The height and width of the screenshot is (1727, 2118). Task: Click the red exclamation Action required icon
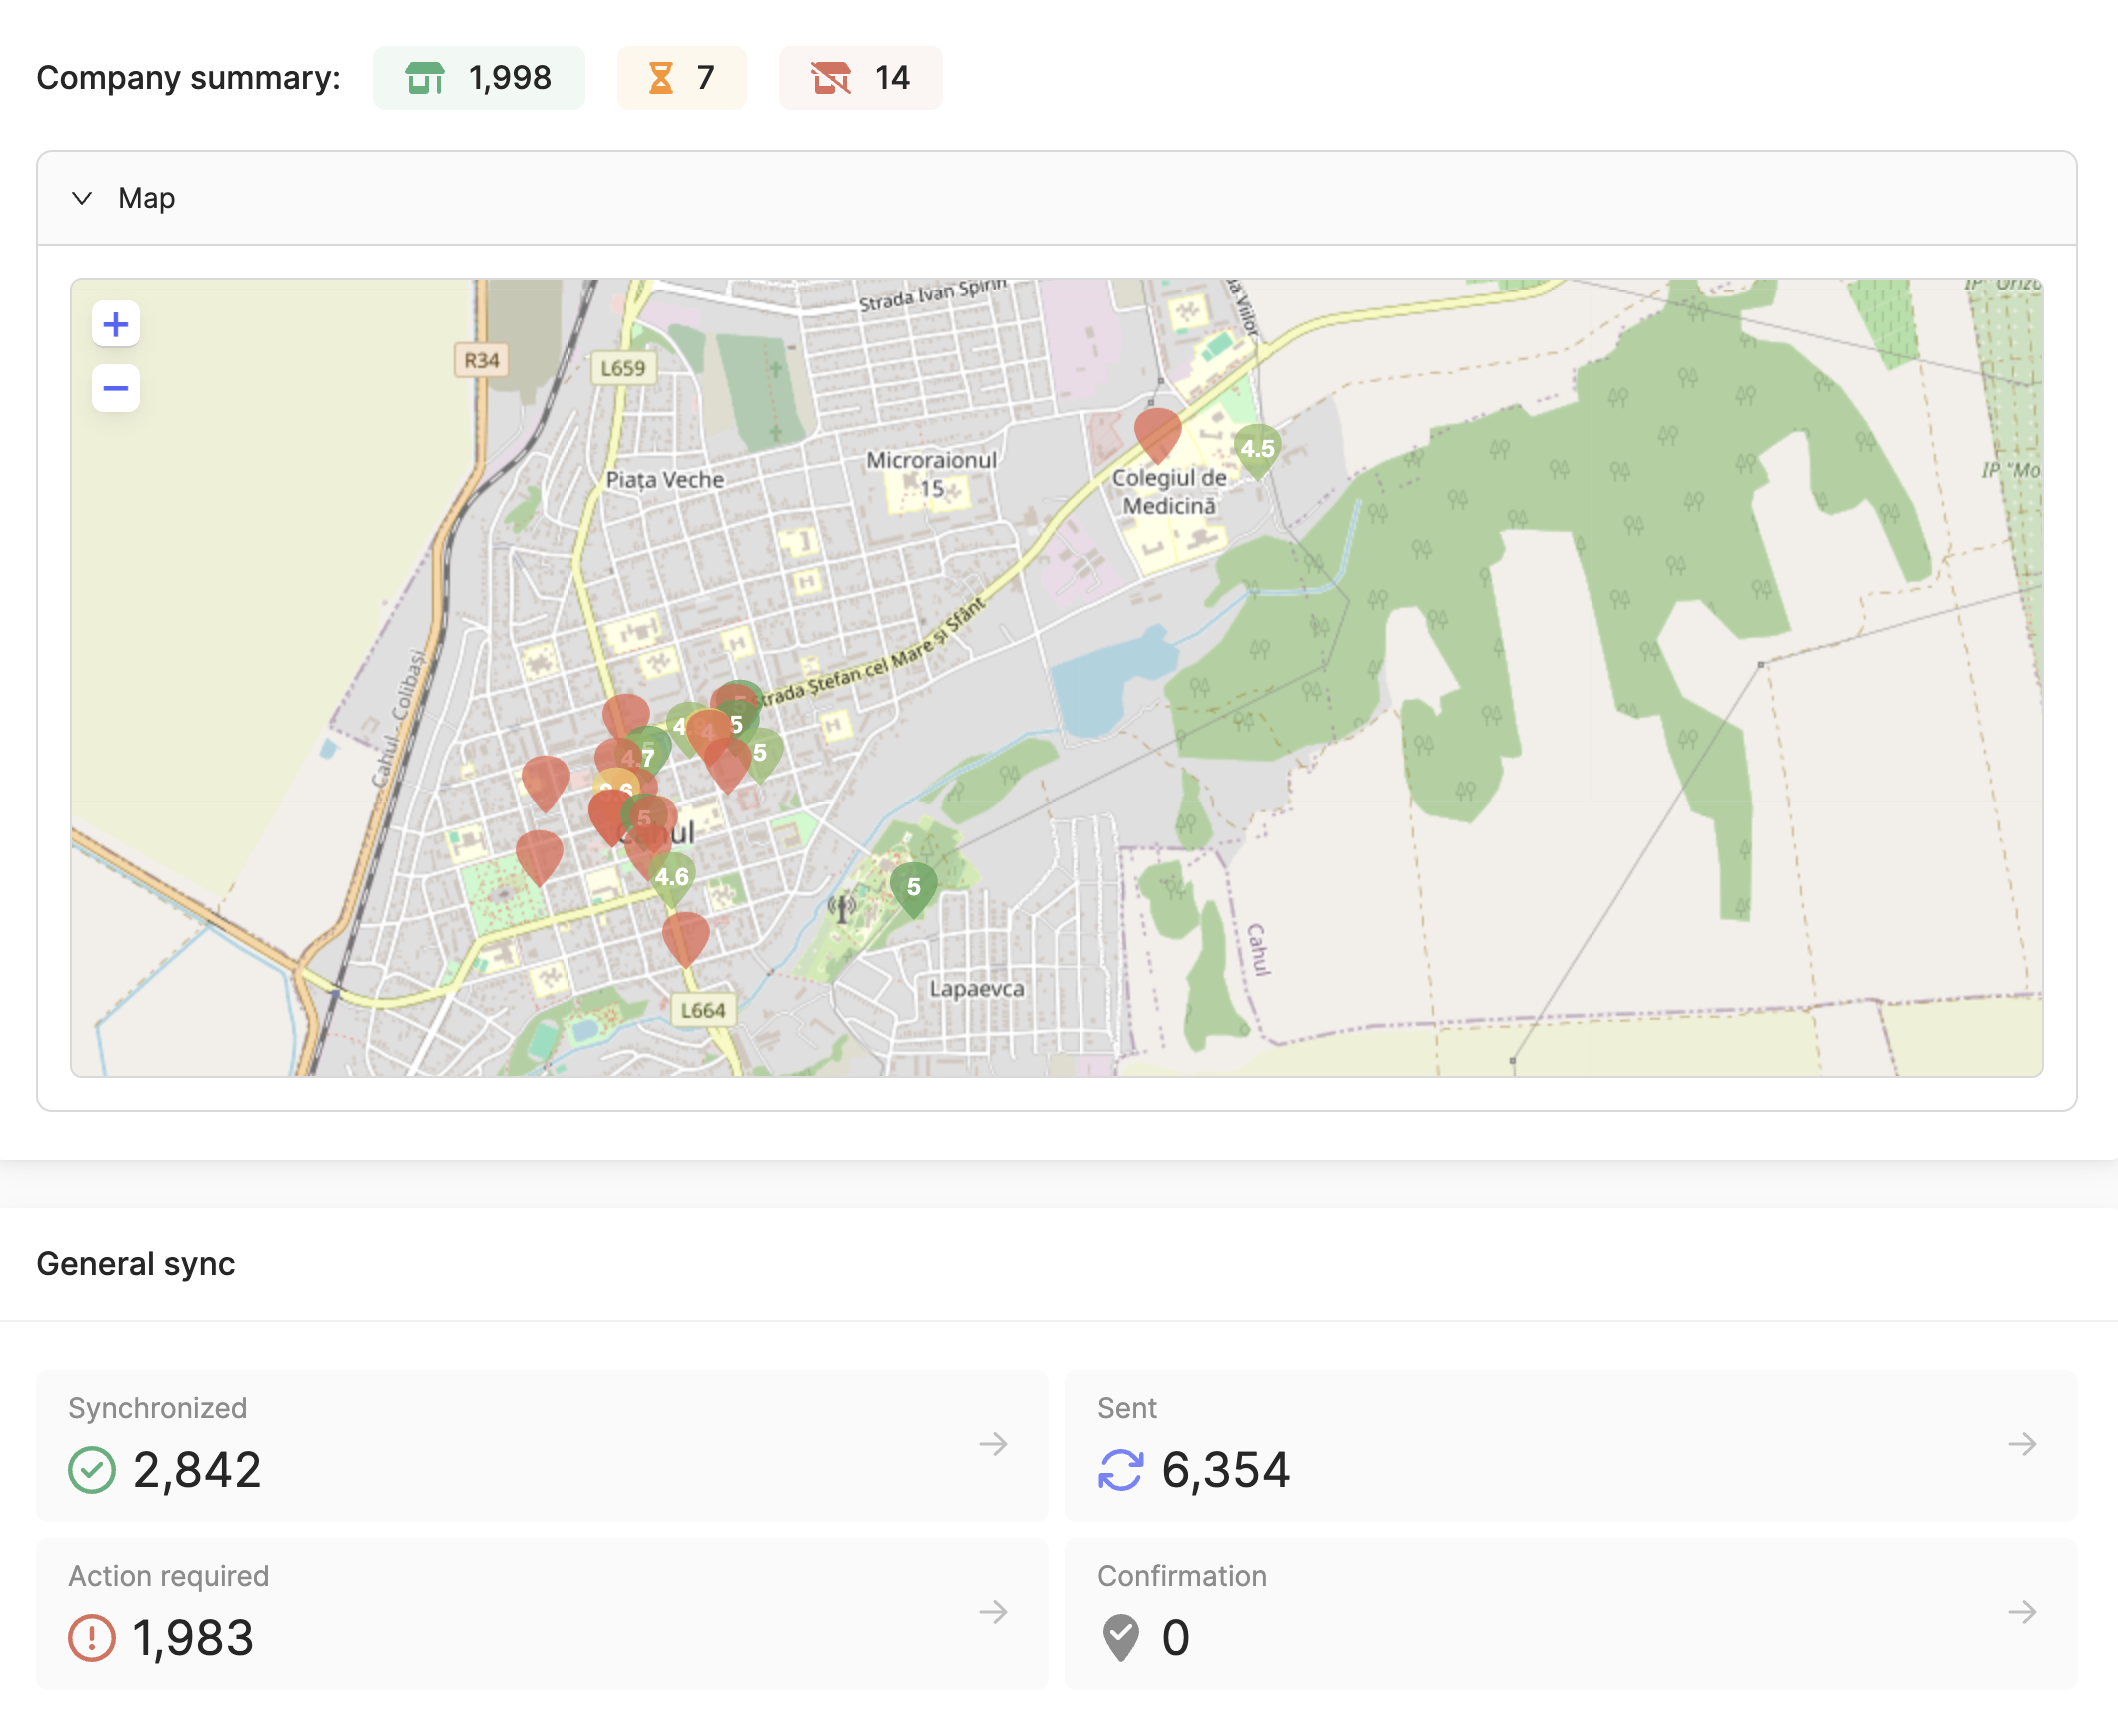pos(92,1638)
